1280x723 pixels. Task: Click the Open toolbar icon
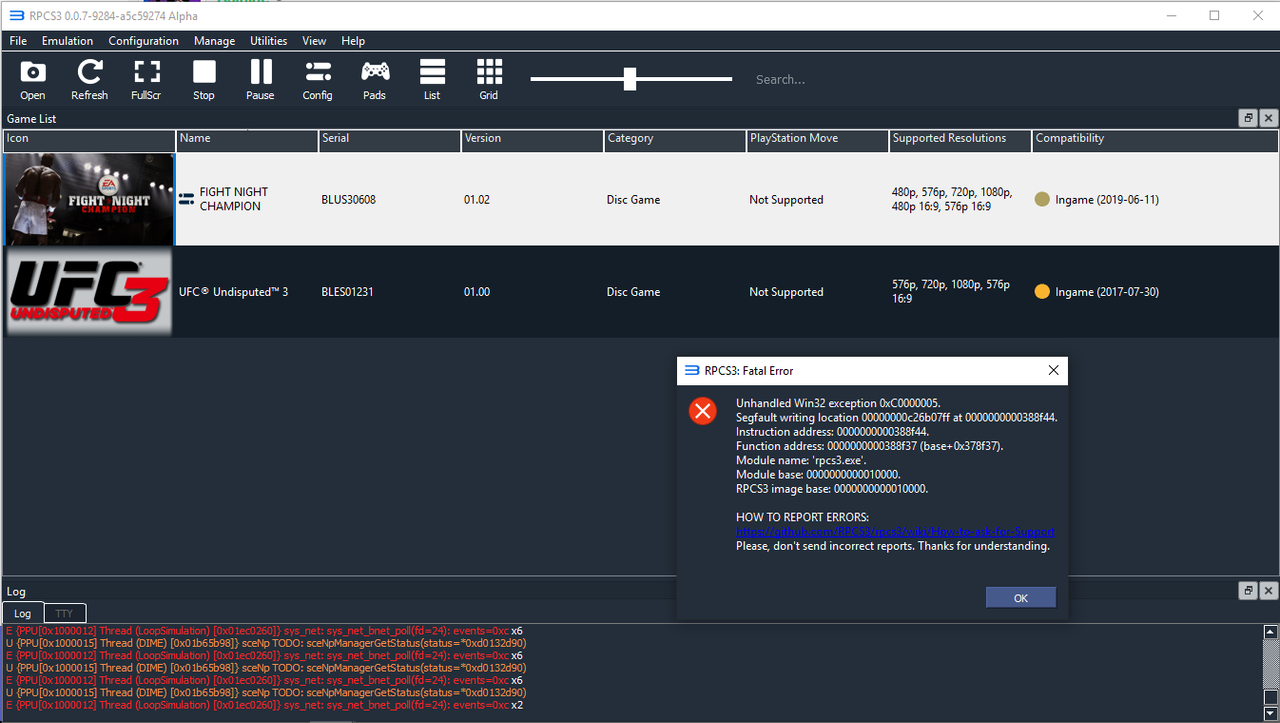tap(33, 79)
